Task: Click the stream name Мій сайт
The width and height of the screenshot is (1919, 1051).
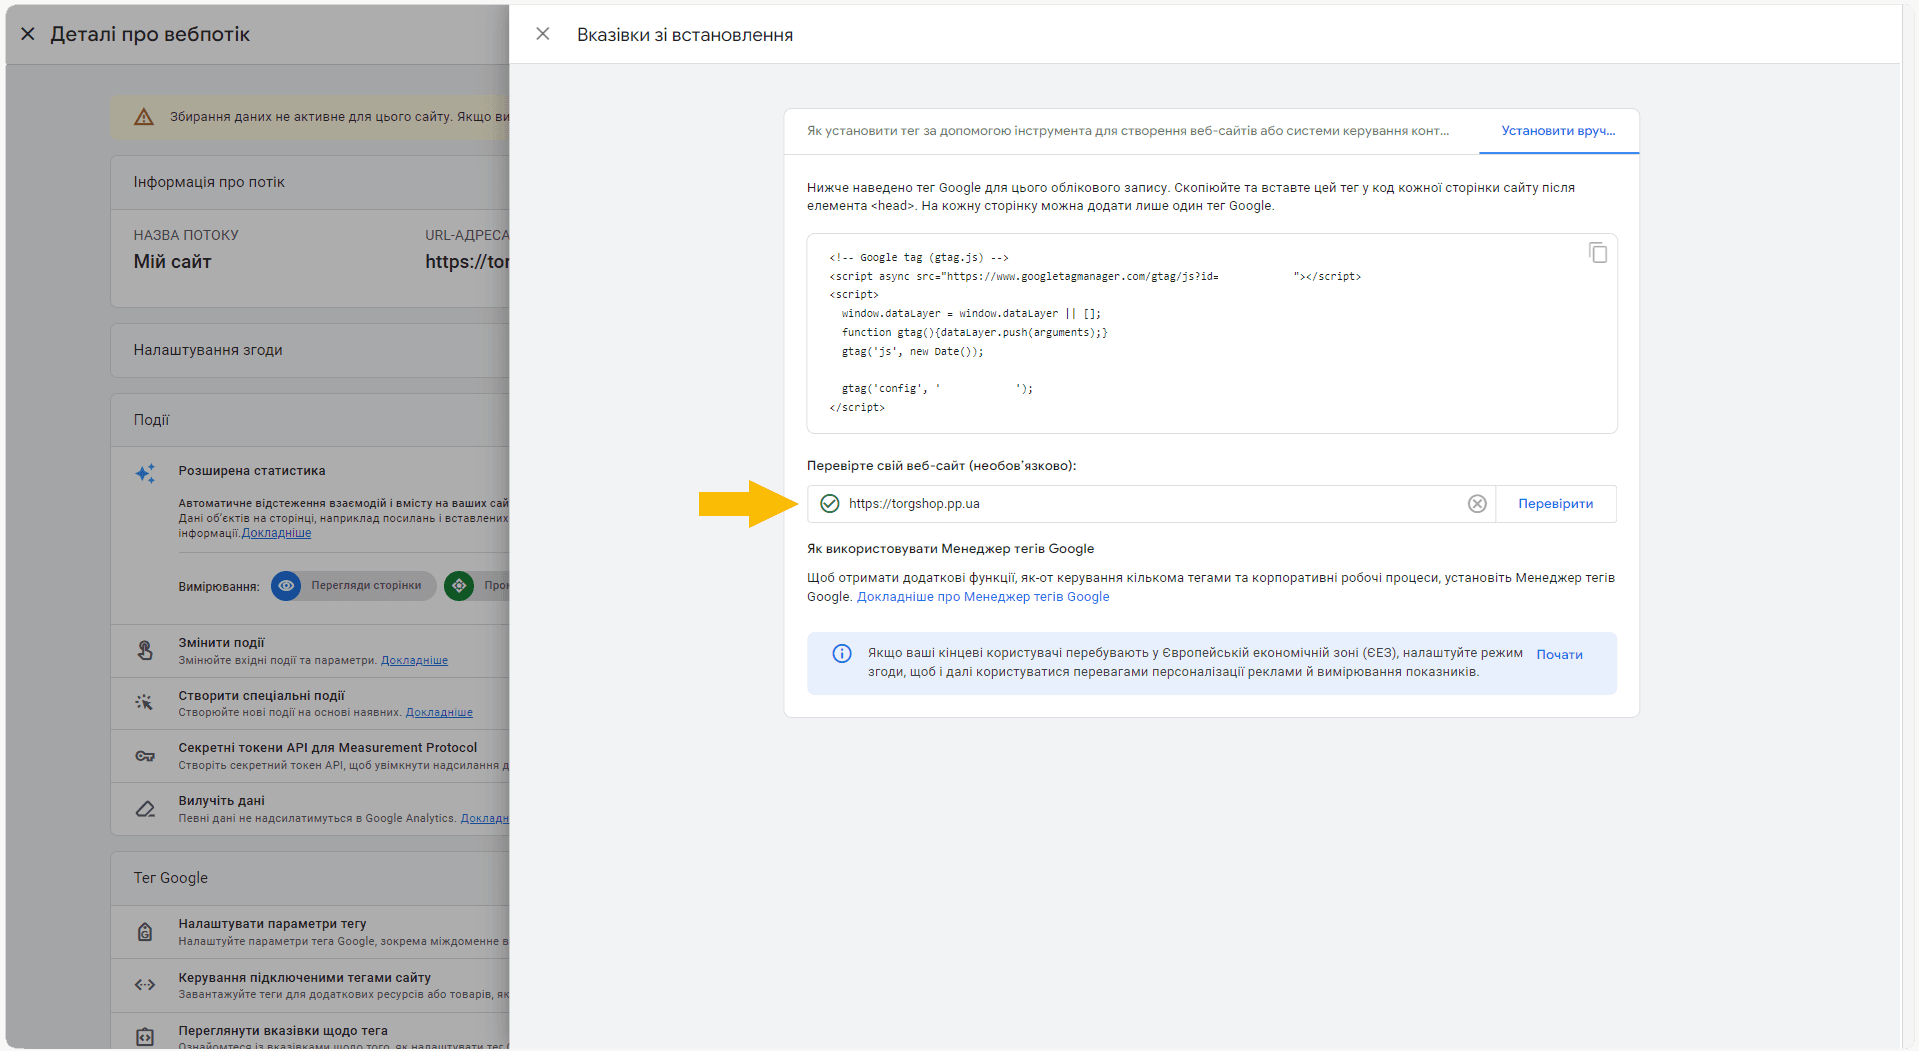Action: click(173, 262)
